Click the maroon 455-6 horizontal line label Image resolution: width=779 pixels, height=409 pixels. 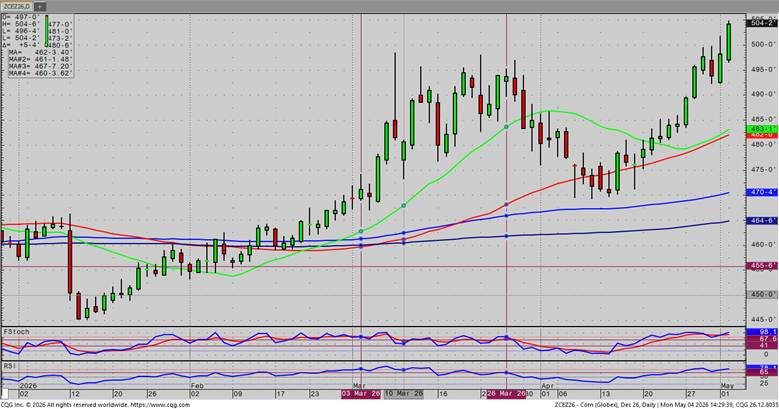click(762, 266)
